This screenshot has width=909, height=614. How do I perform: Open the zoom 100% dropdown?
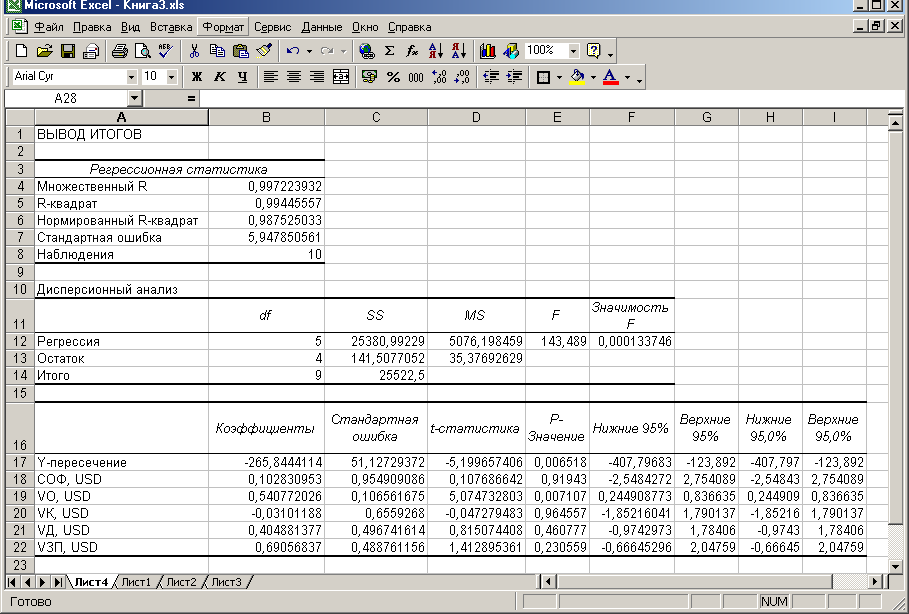(573, 50)
